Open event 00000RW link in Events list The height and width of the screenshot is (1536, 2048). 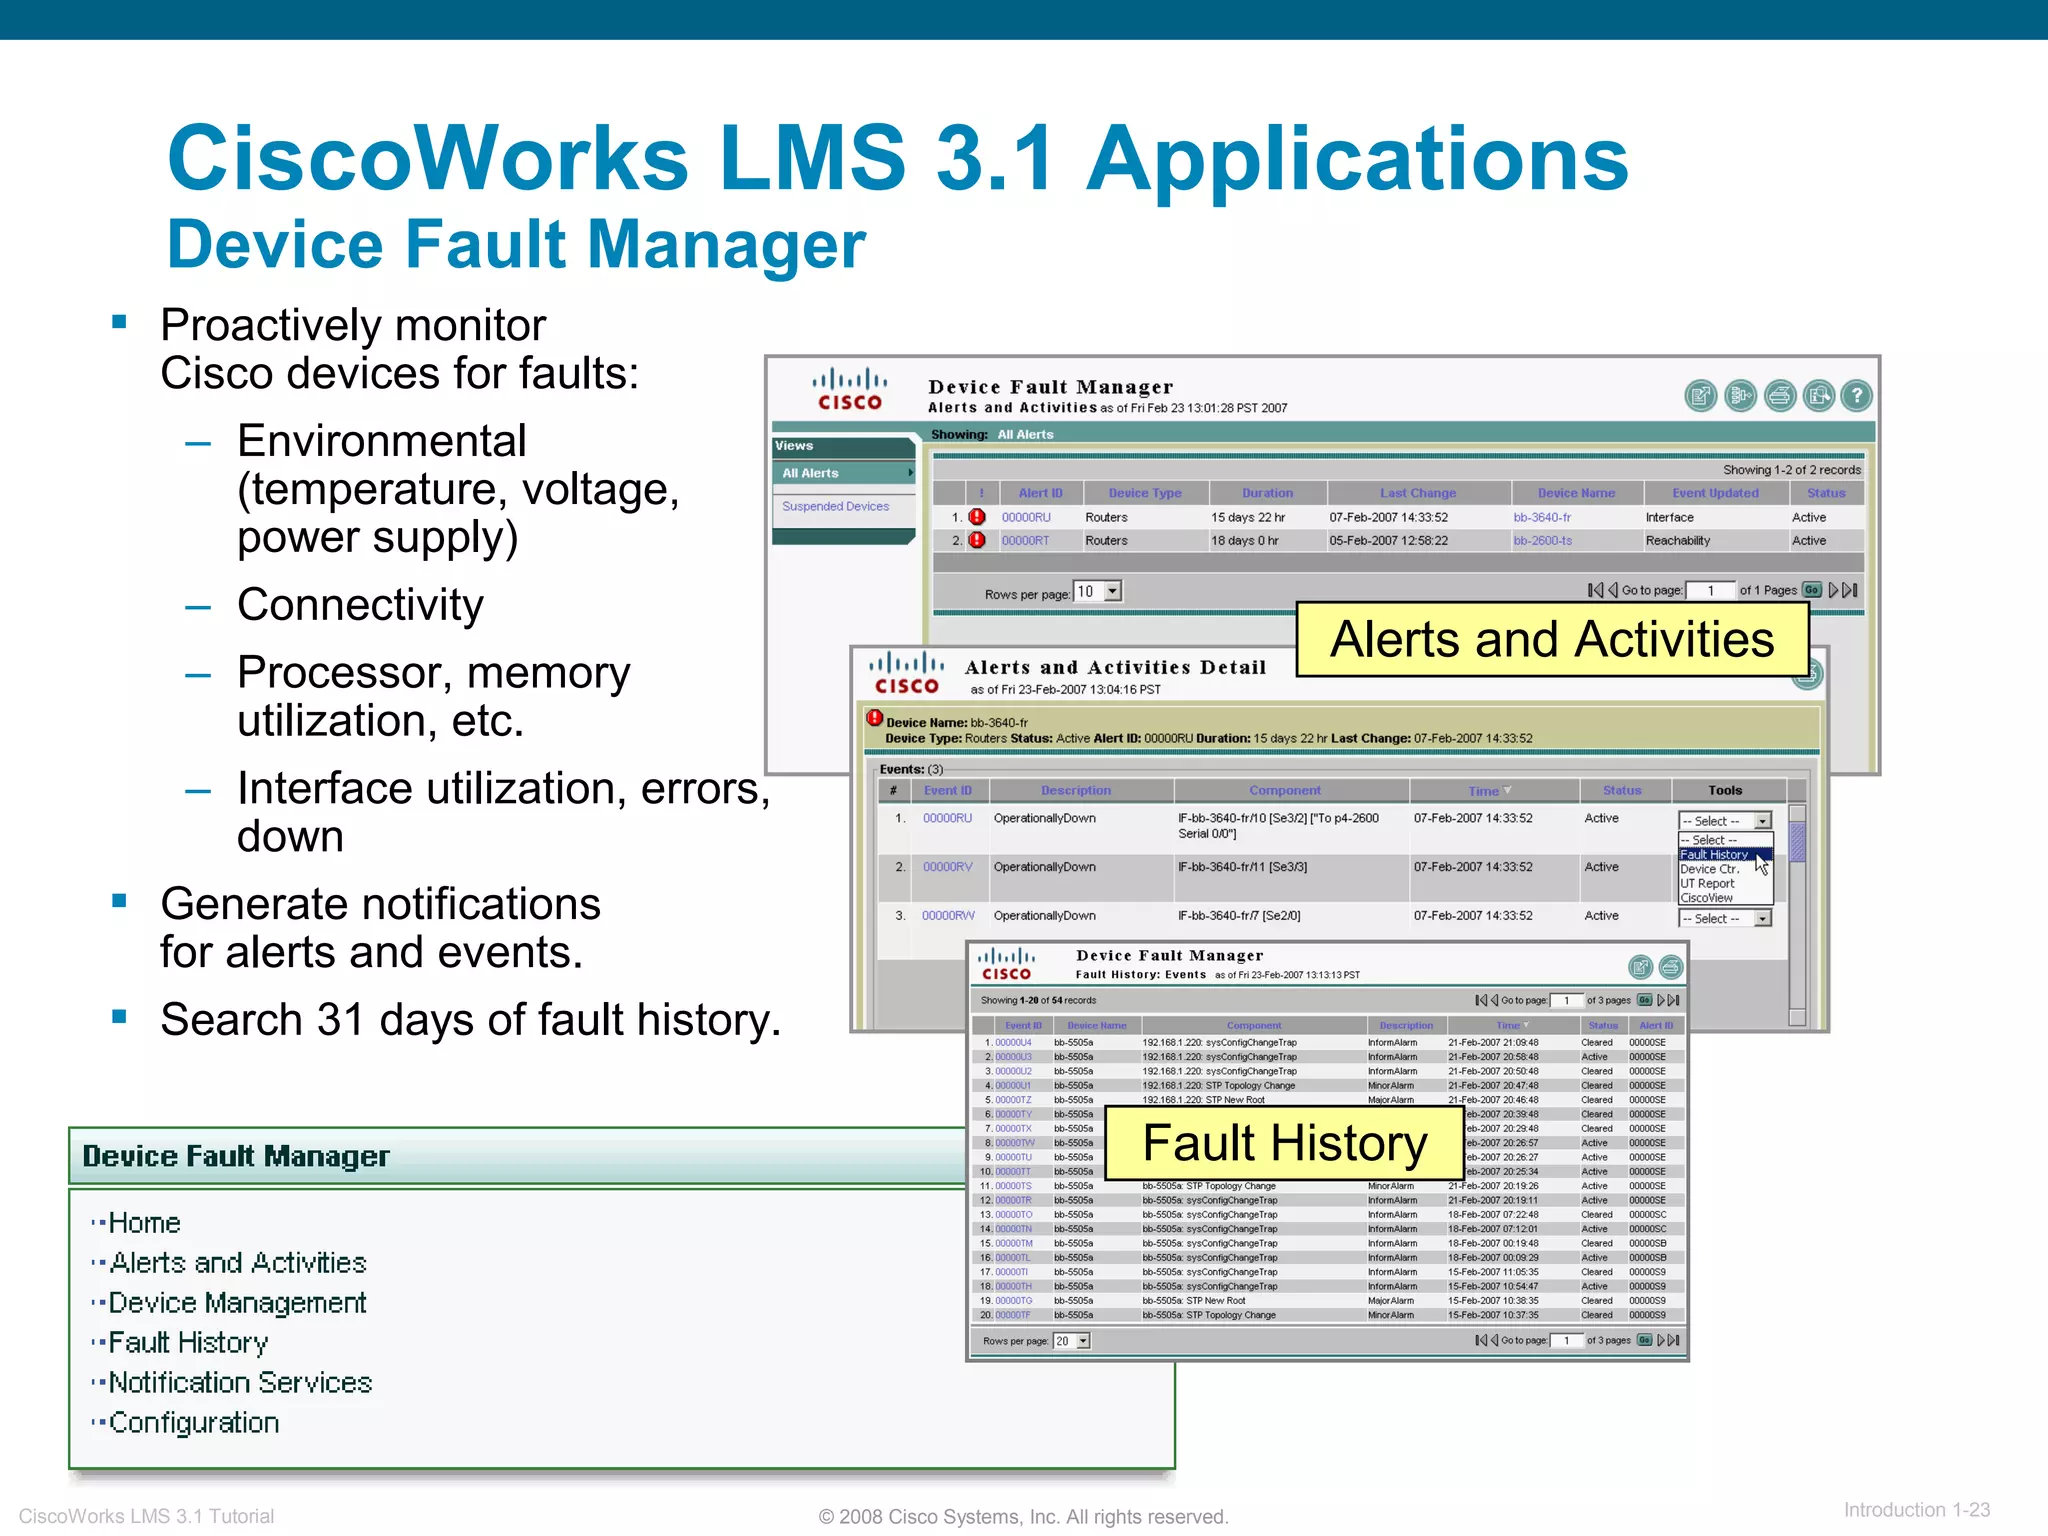click(948, 916)
